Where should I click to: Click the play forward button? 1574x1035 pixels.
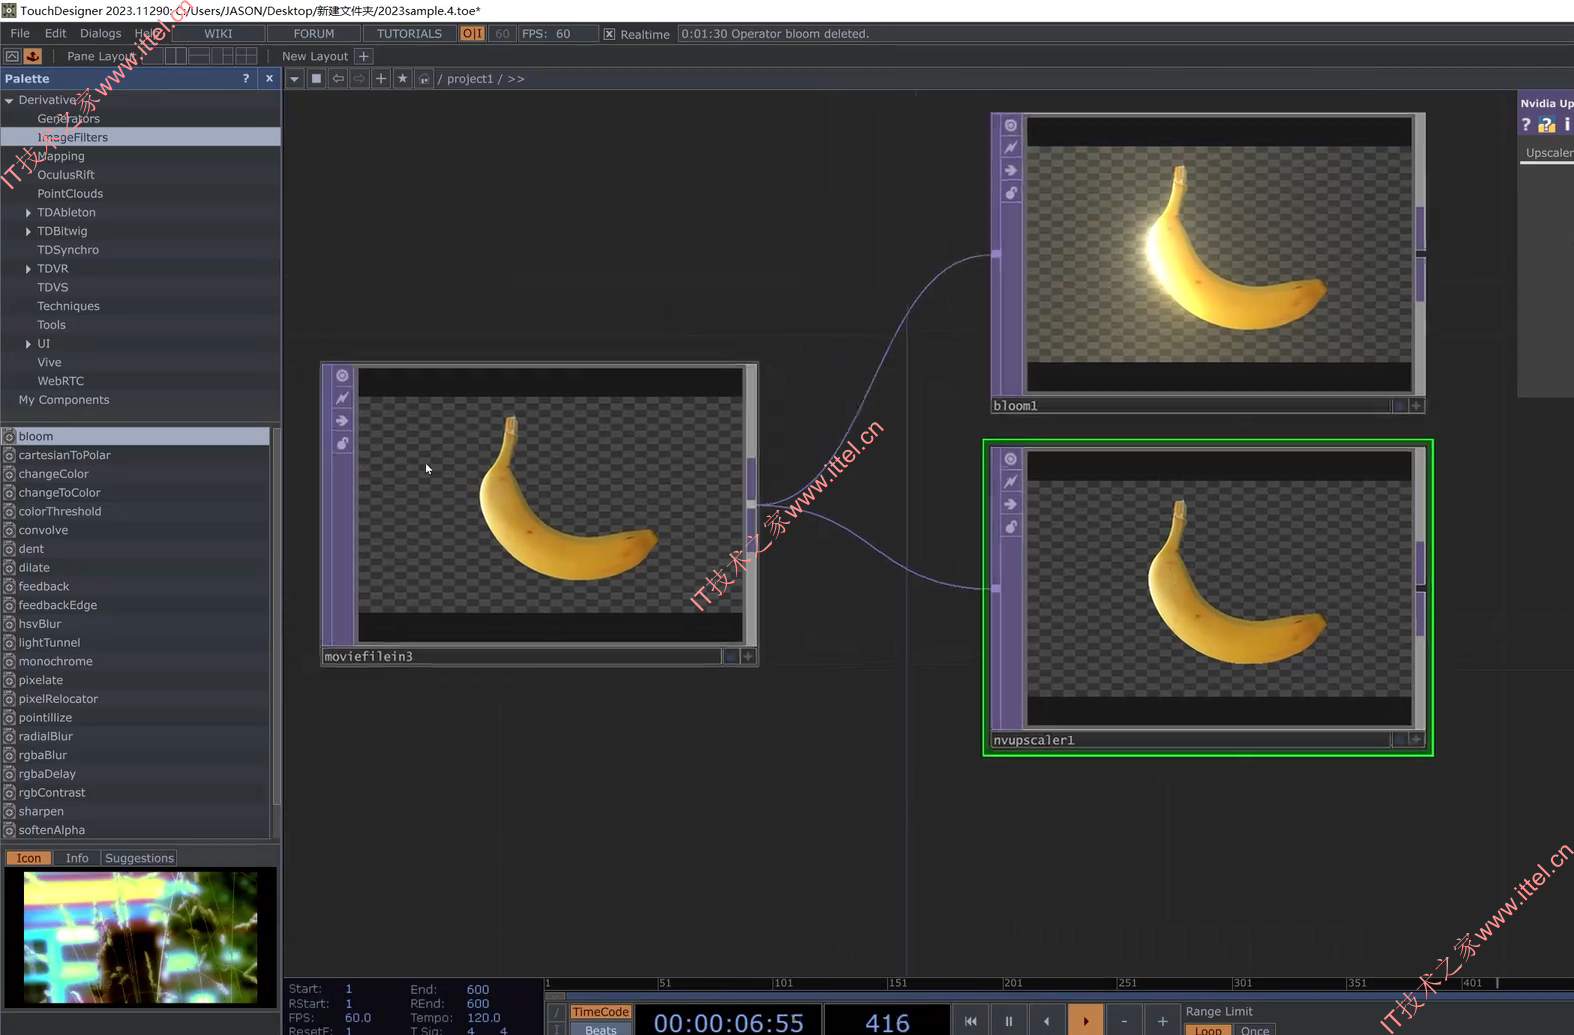[x=1085, y=1021]
